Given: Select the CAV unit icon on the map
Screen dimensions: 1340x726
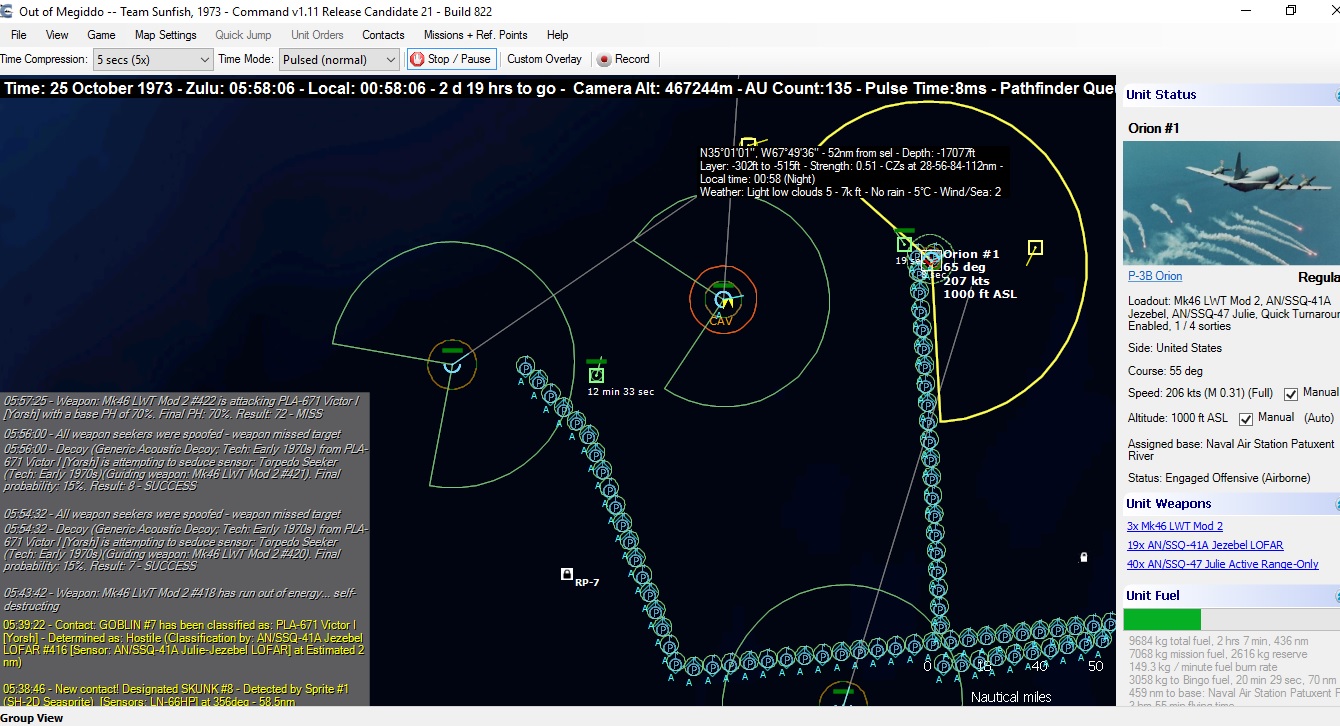Looking at the screenshot, I should pyautogui.click(x=723, y=298).
